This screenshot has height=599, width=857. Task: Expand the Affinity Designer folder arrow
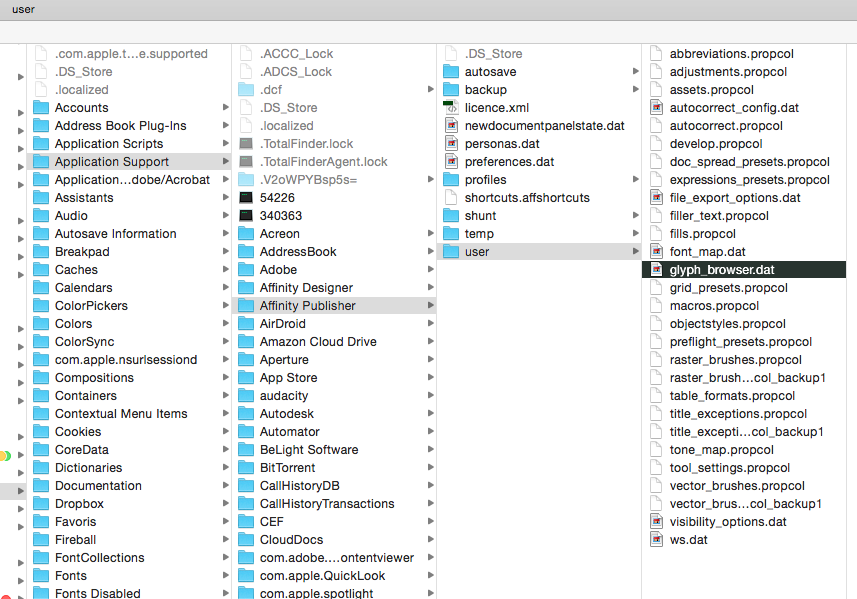pos(431,287)
